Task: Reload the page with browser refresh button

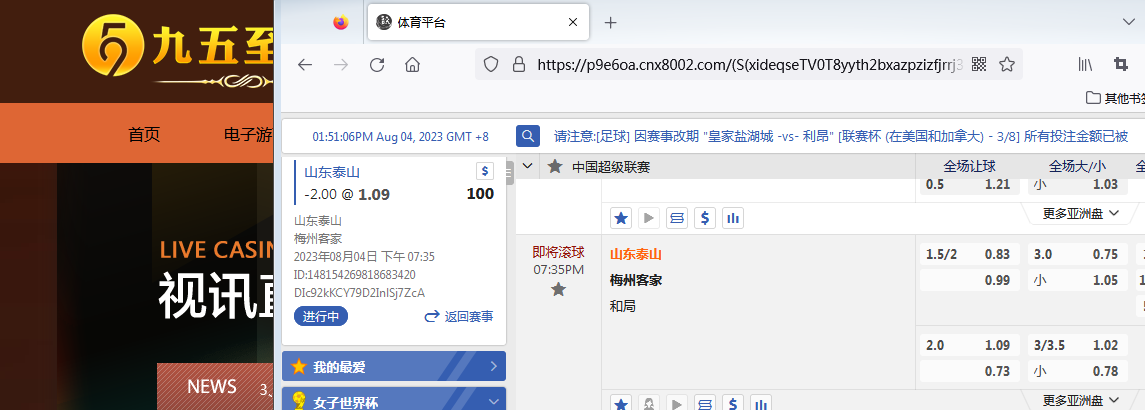Action: pos(377,65)
